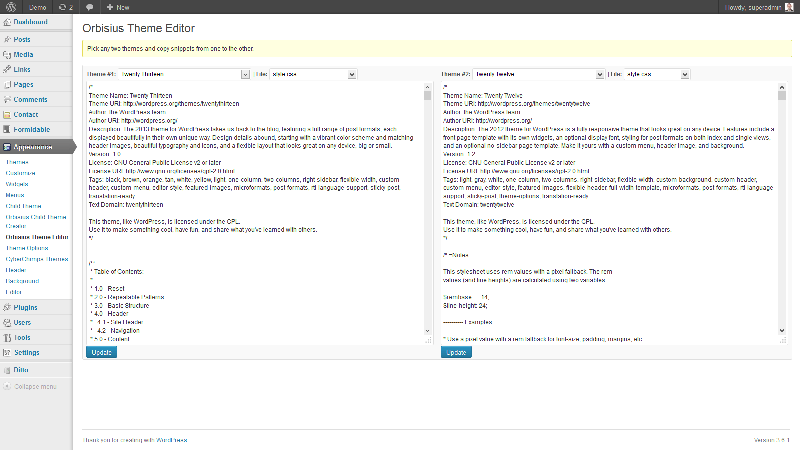Screen dimensions: 800x450
Task: Click the Ditto menu icon
Action: point(7,370)
